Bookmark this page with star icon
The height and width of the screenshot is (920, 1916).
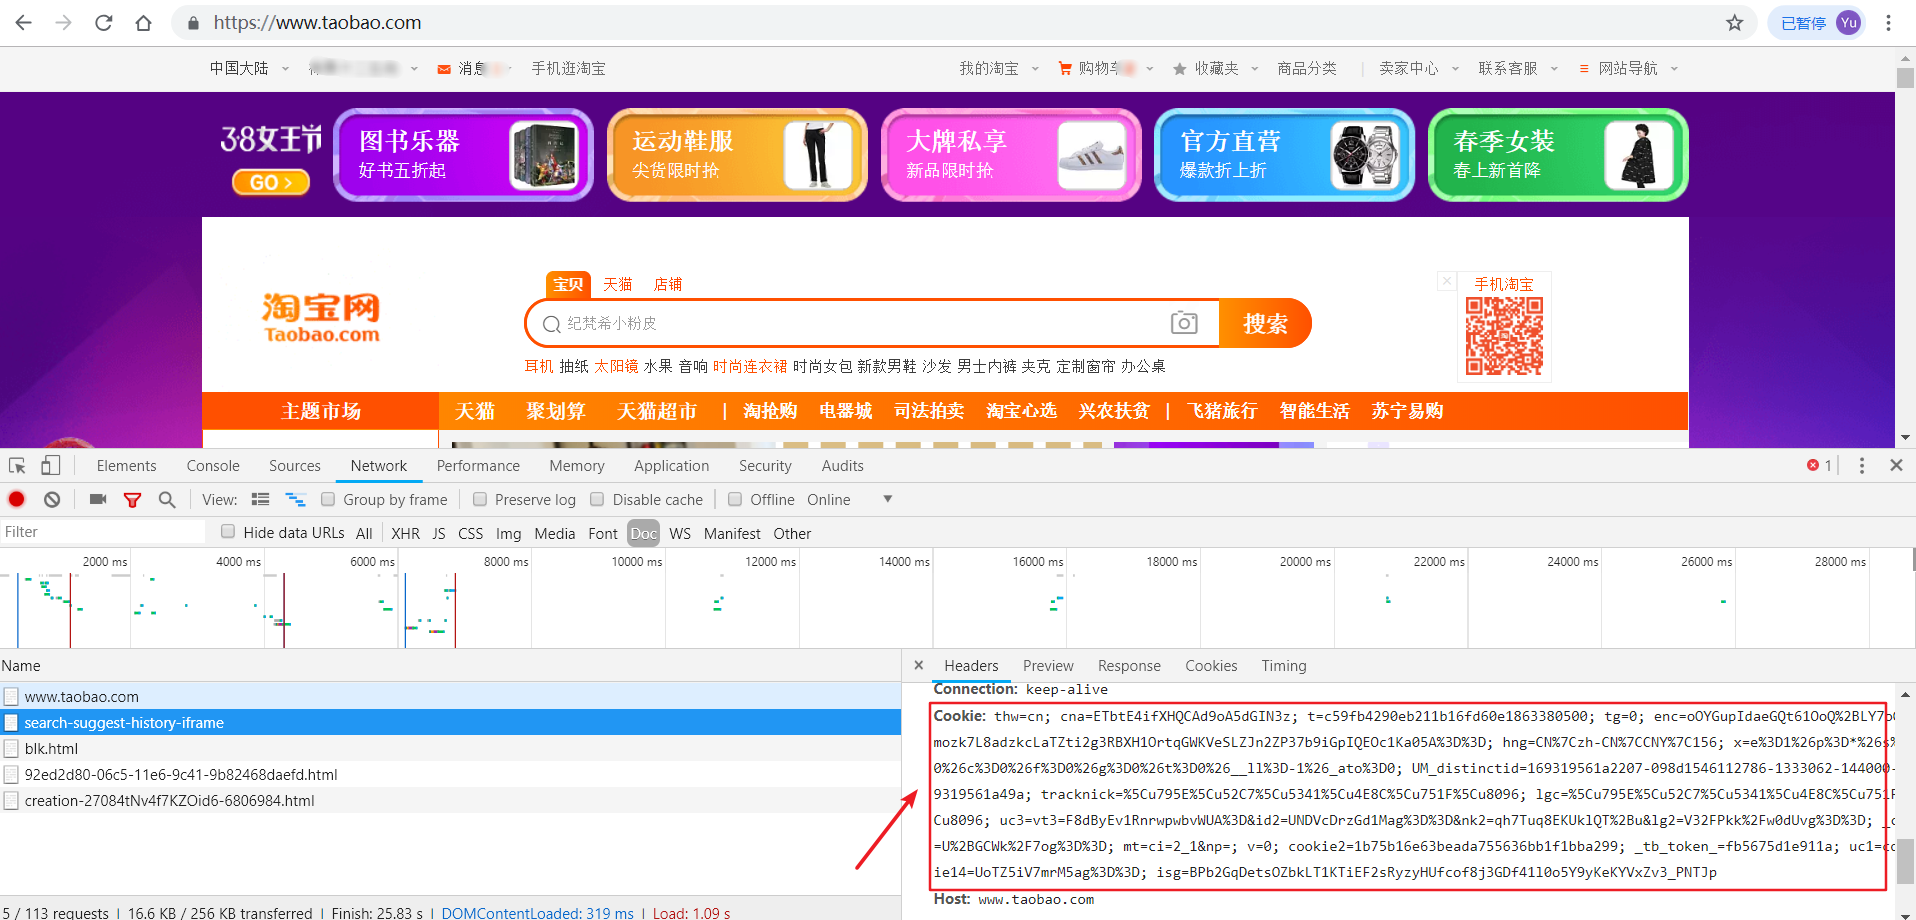pos(1734,23)
